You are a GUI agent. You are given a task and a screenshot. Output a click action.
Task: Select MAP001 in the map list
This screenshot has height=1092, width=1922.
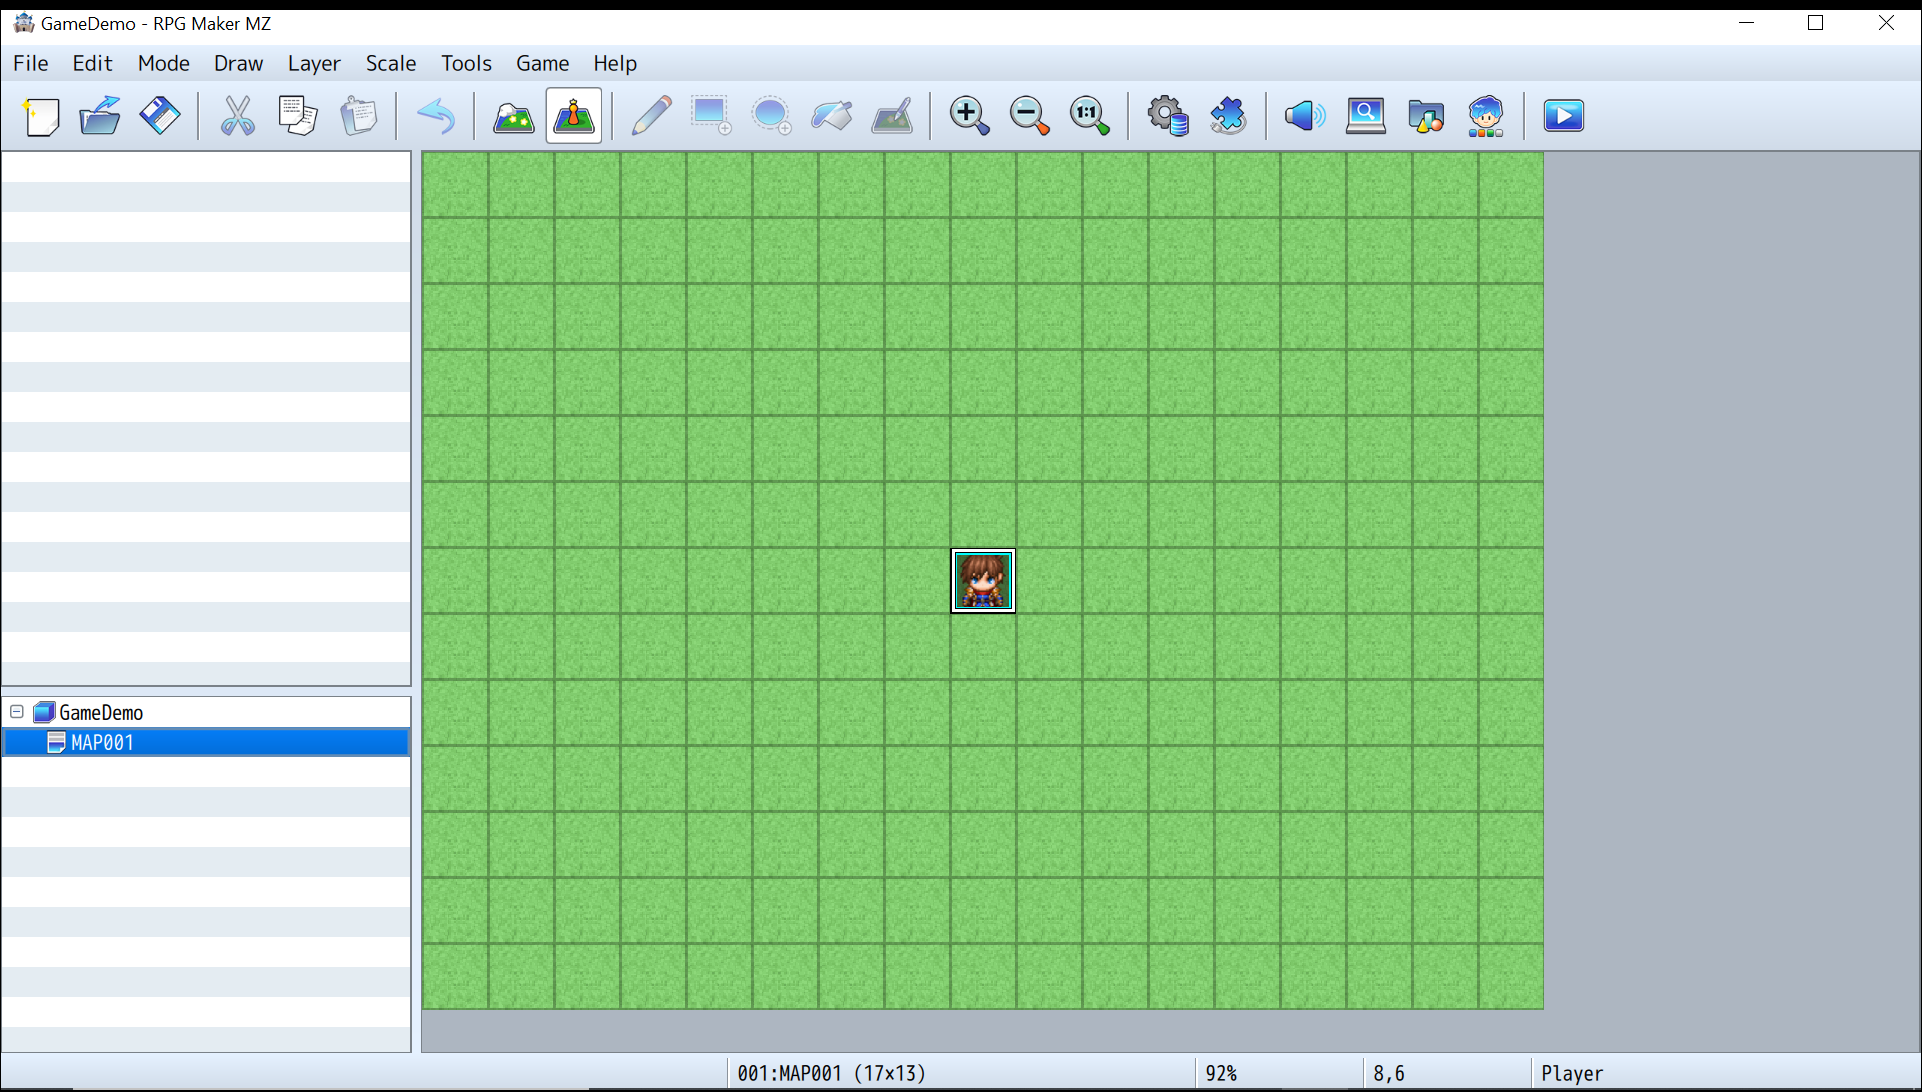[x=206, y=742]
